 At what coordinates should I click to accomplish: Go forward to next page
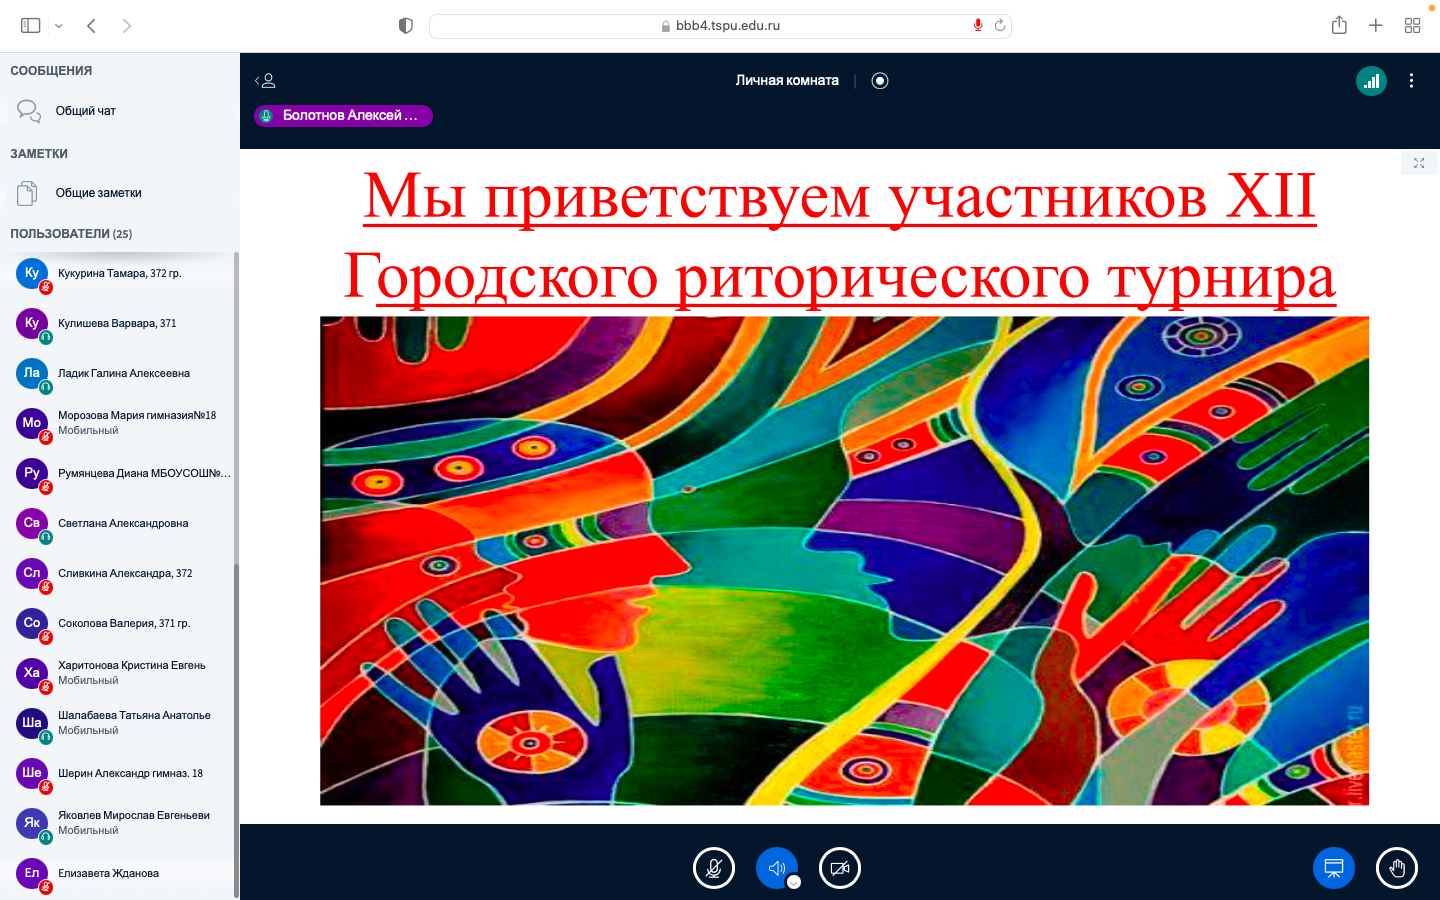126,26
